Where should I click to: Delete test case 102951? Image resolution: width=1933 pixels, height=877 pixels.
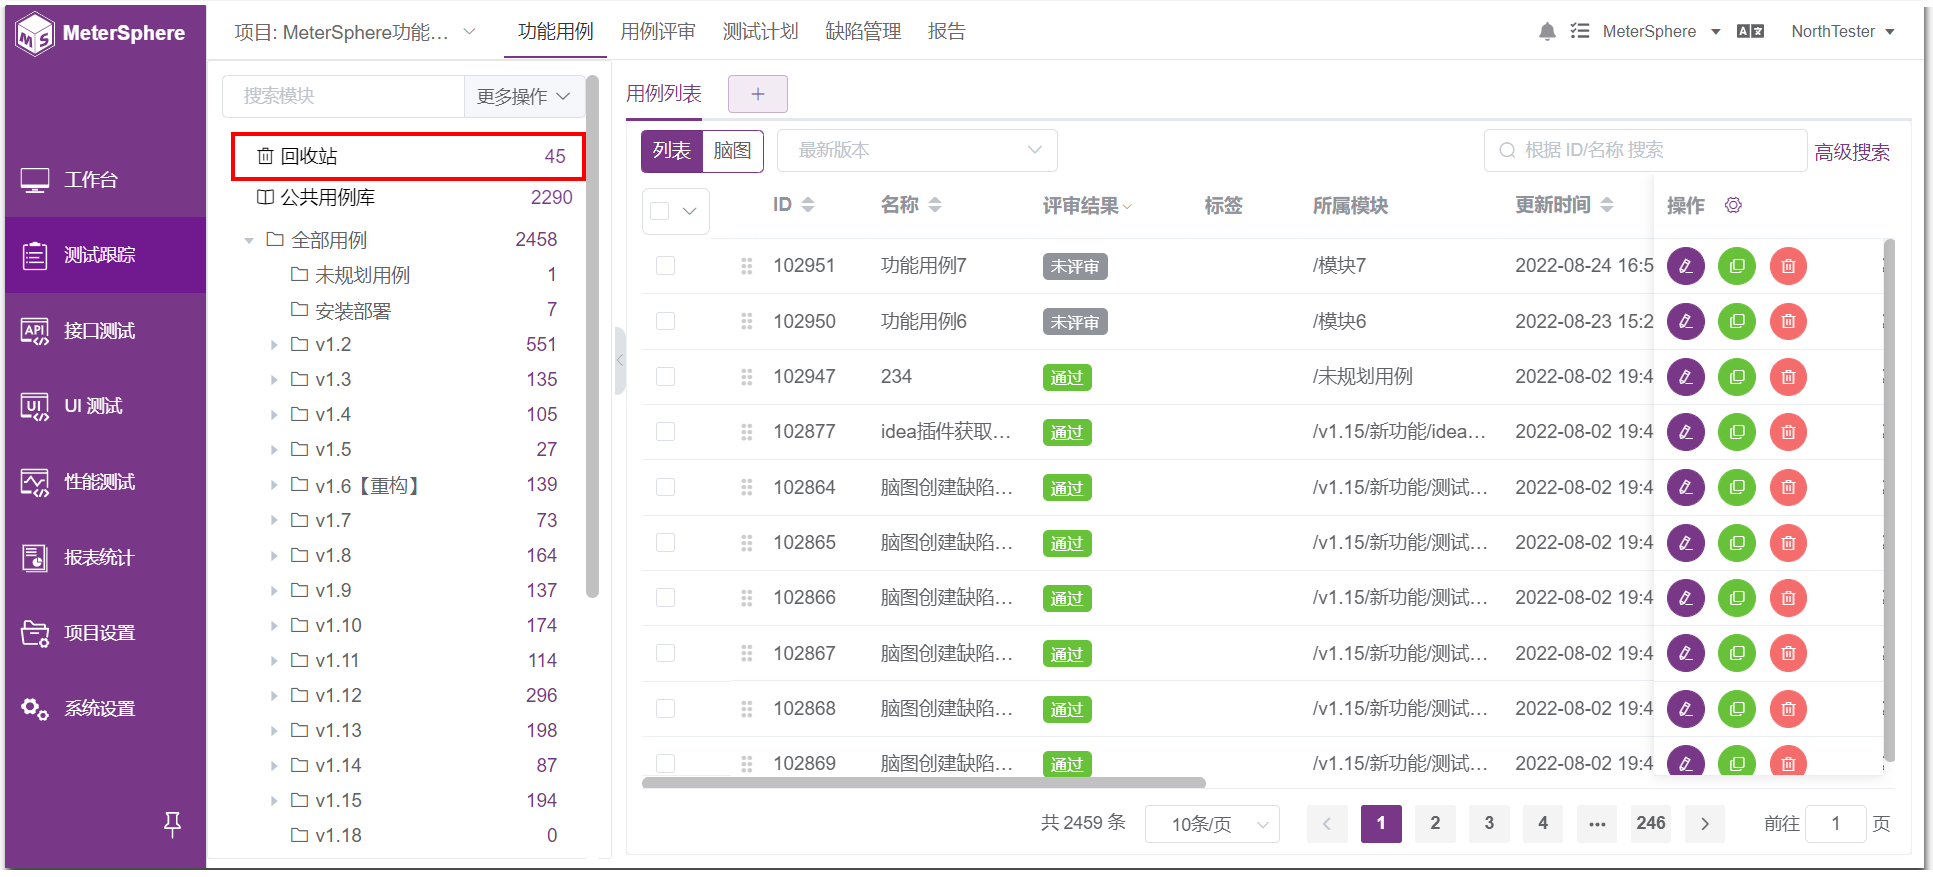[x=1788, y=266]
